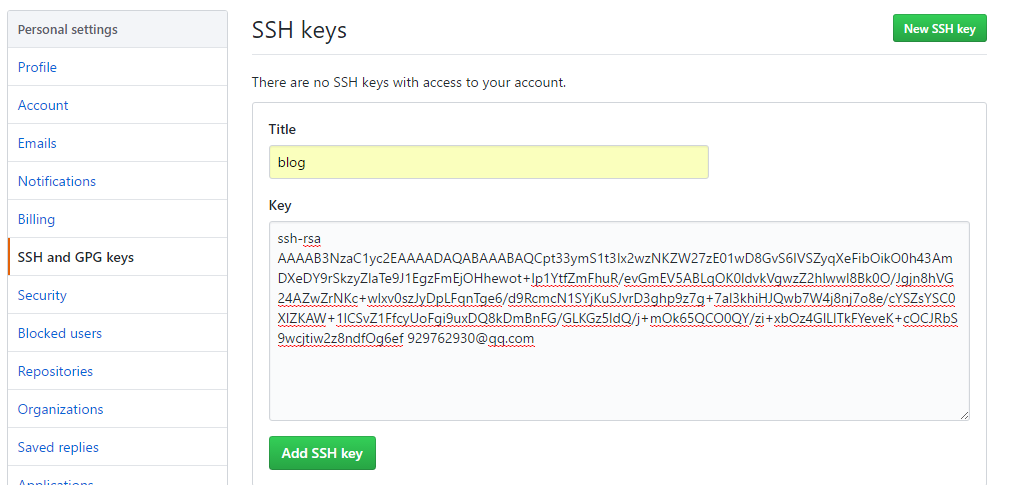1021x485 pixels.
Task: Select SSH and GPG keys menu item
Action: [x=76, y=257]
